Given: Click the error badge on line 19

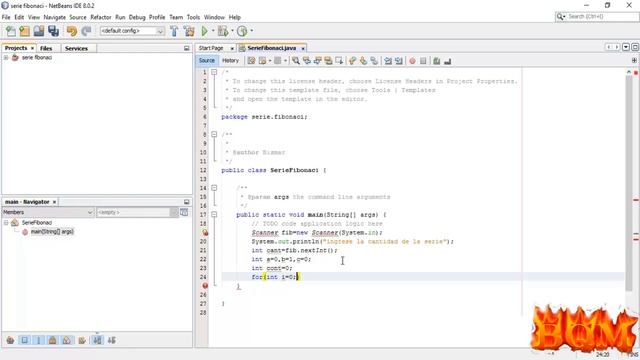Looking at the screenshot, I should point(205,233).
